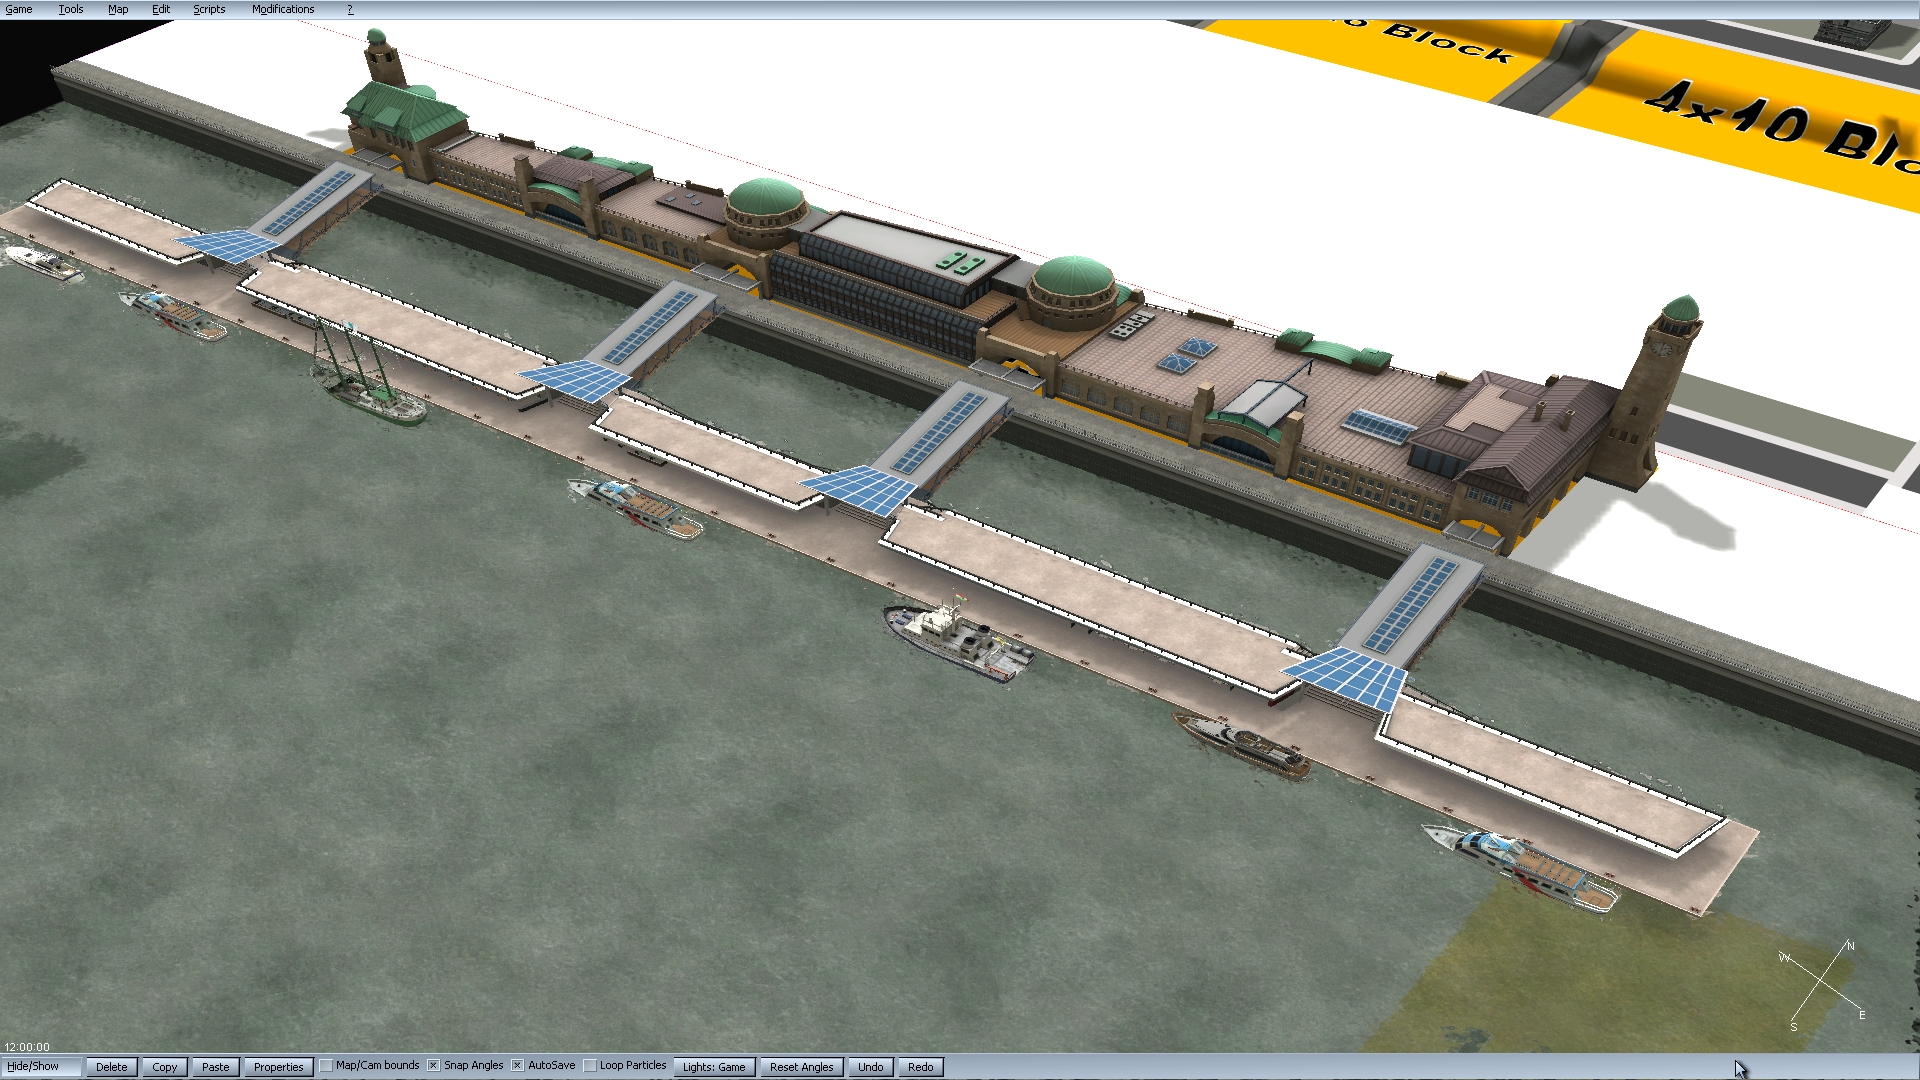The width and height of the screenshot is (1920, 1080).
Task: Open the Tools menu
Action: (71, 9)
